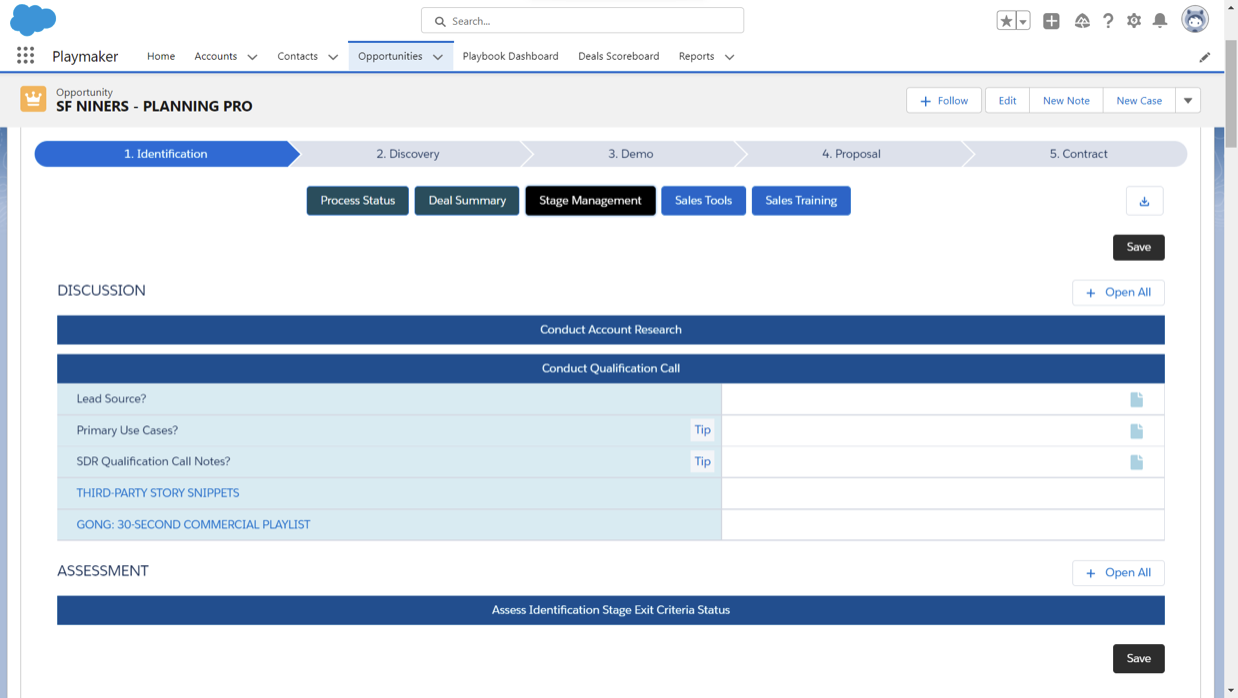Expand the Contacts tab dropdown chevron
The image size is (1238, 698).
coord(333,57)
